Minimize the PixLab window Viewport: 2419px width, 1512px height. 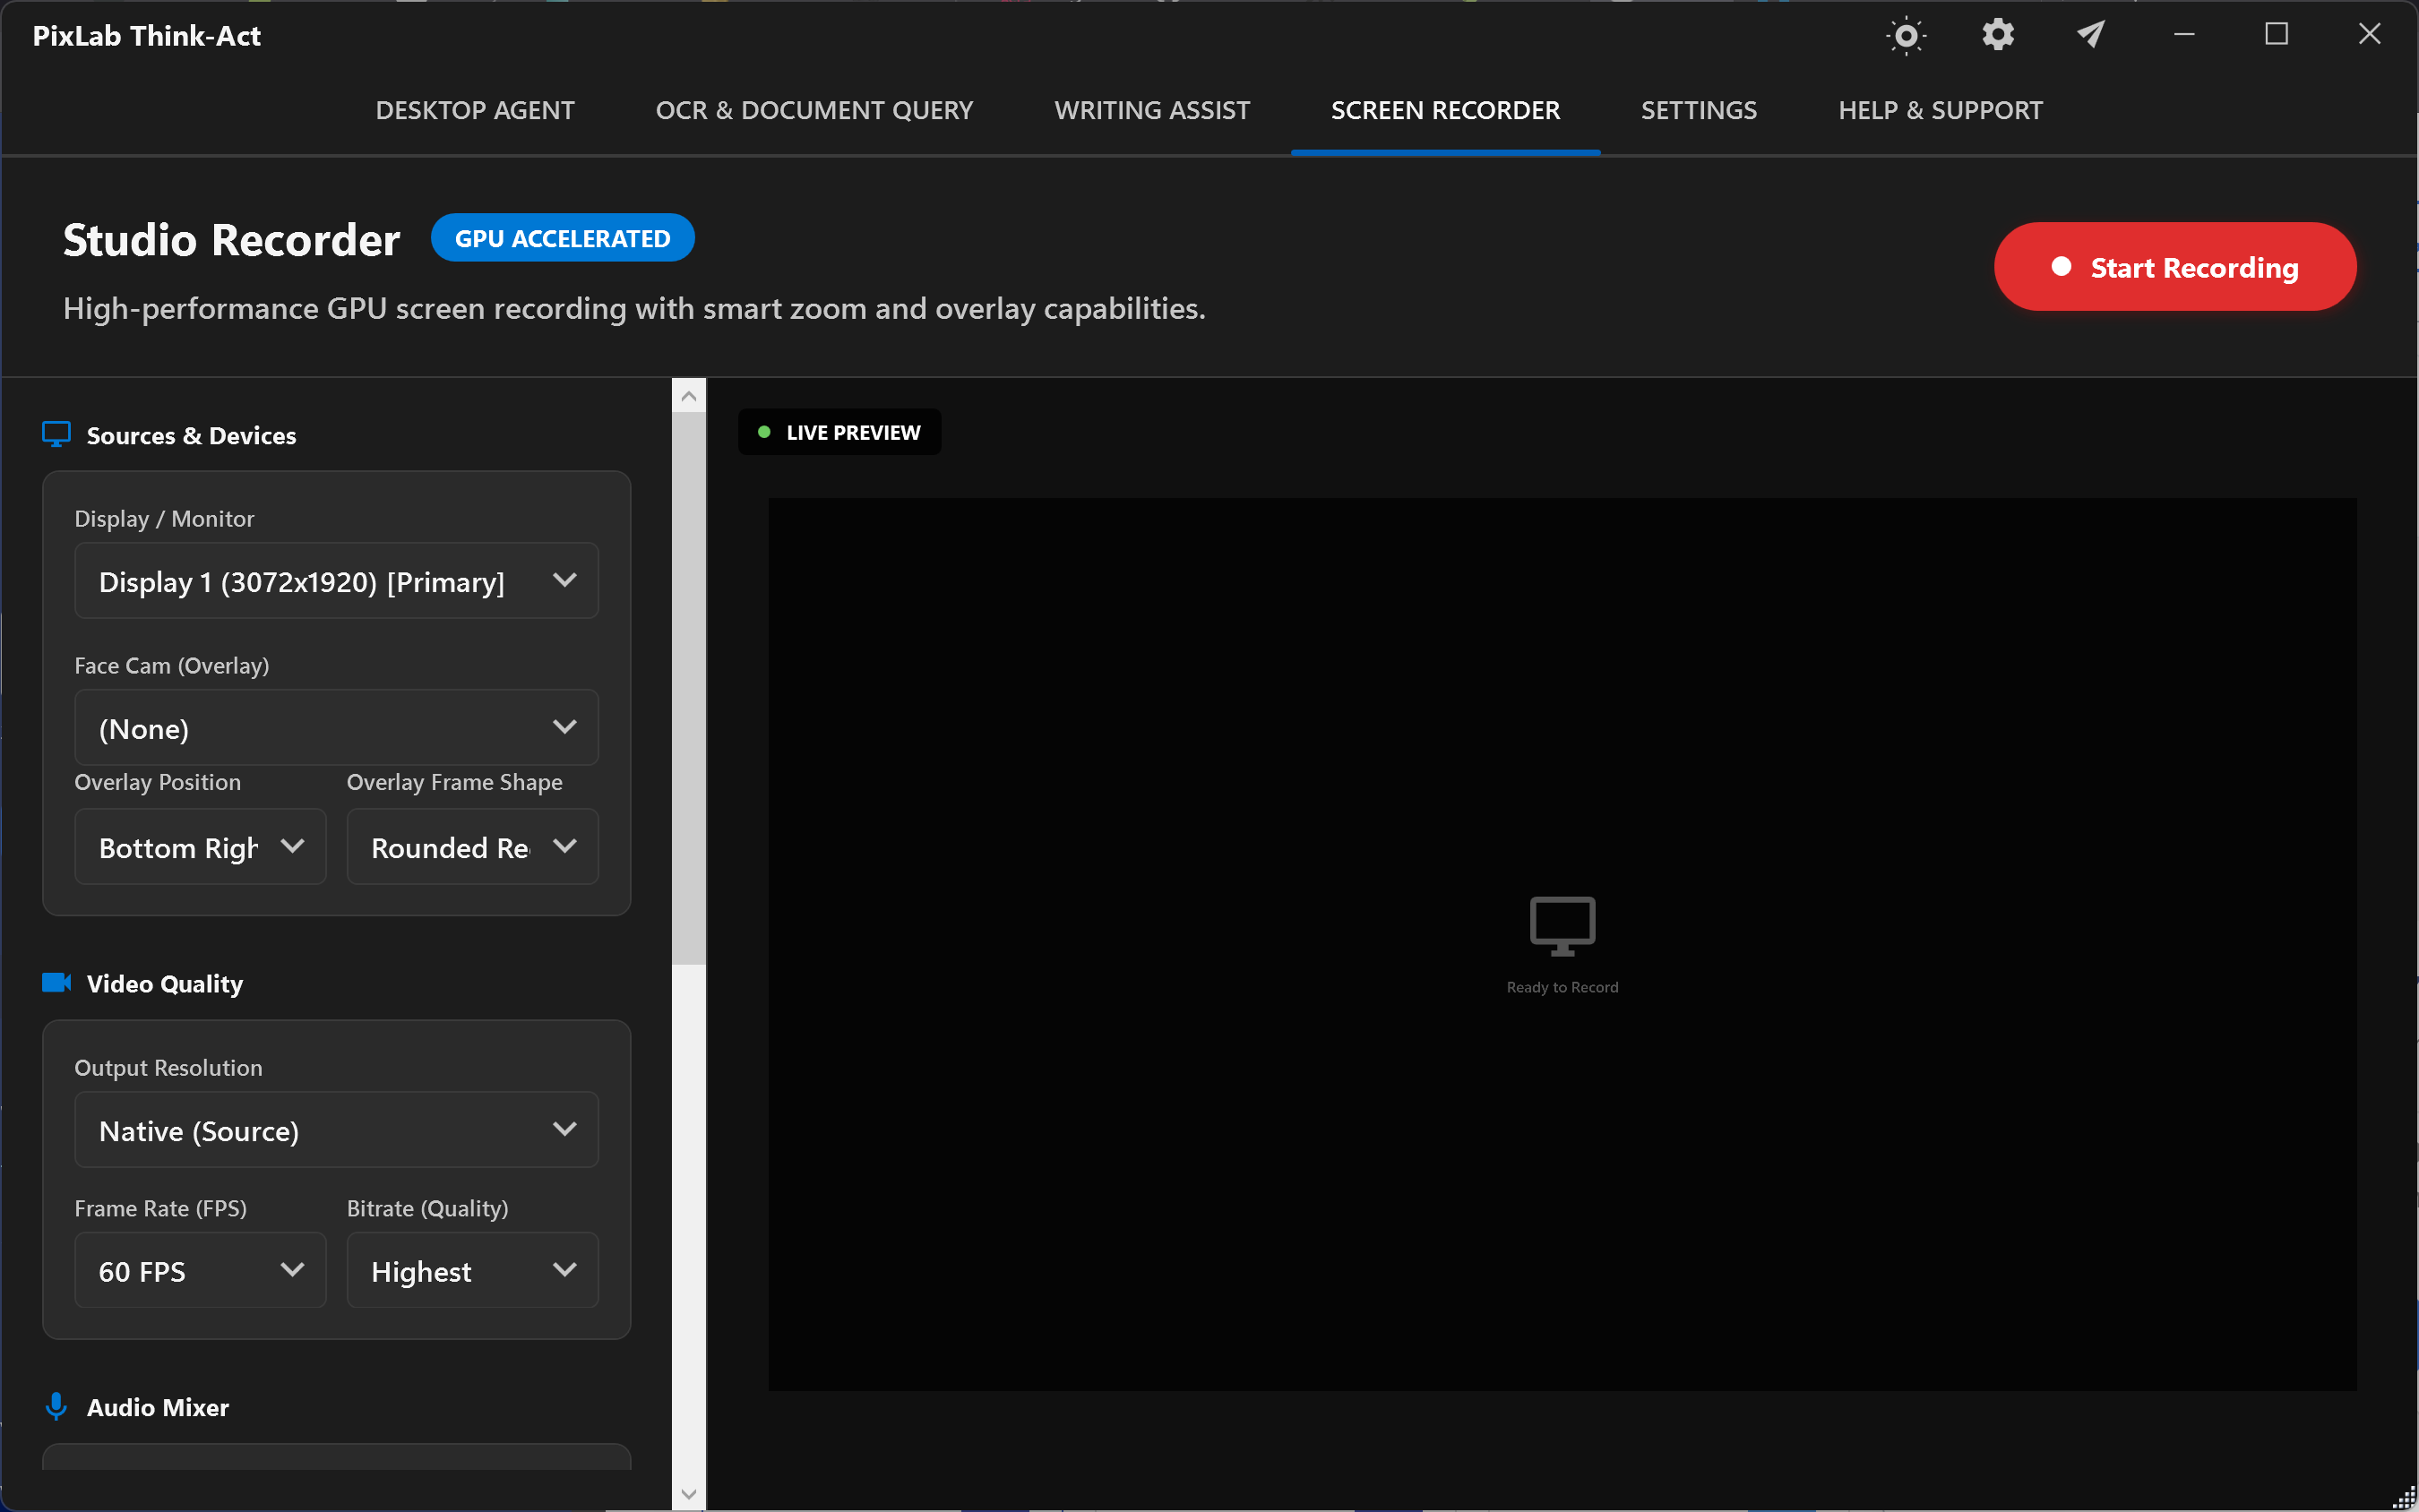point(2184,35)
